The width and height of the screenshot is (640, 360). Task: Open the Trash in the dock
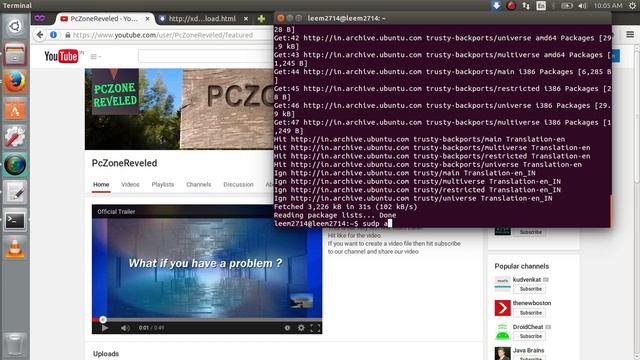15,345
